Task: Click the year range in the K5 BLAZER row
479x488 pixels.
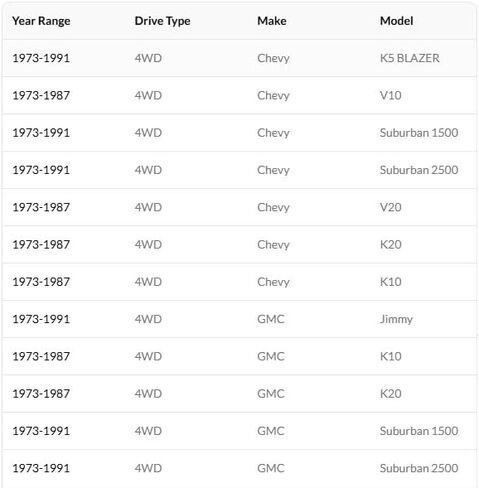Action: coord(41,58)
